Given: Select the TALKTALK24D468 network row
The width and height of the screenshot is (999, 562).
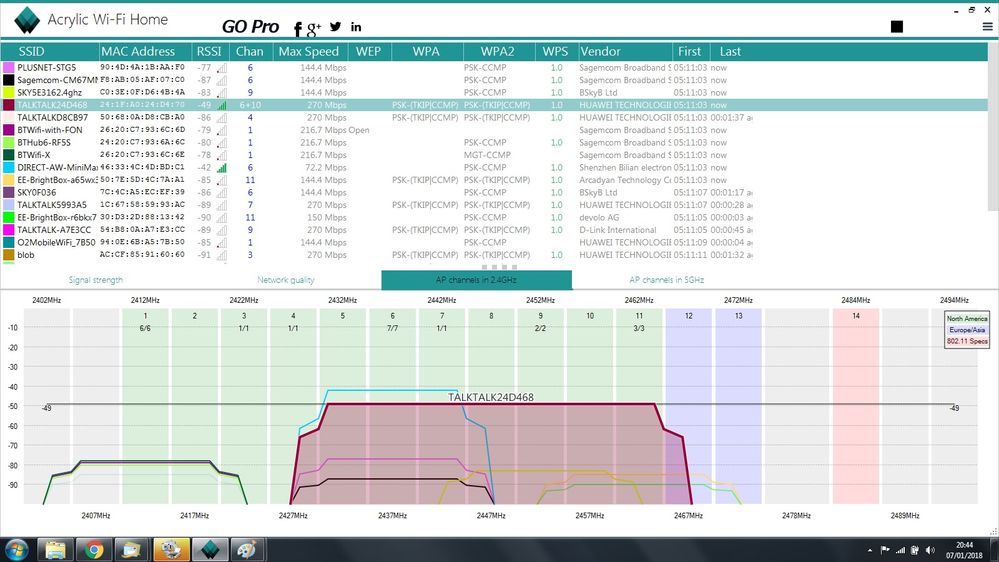Looking at the screenshot, I should point(494,105).
